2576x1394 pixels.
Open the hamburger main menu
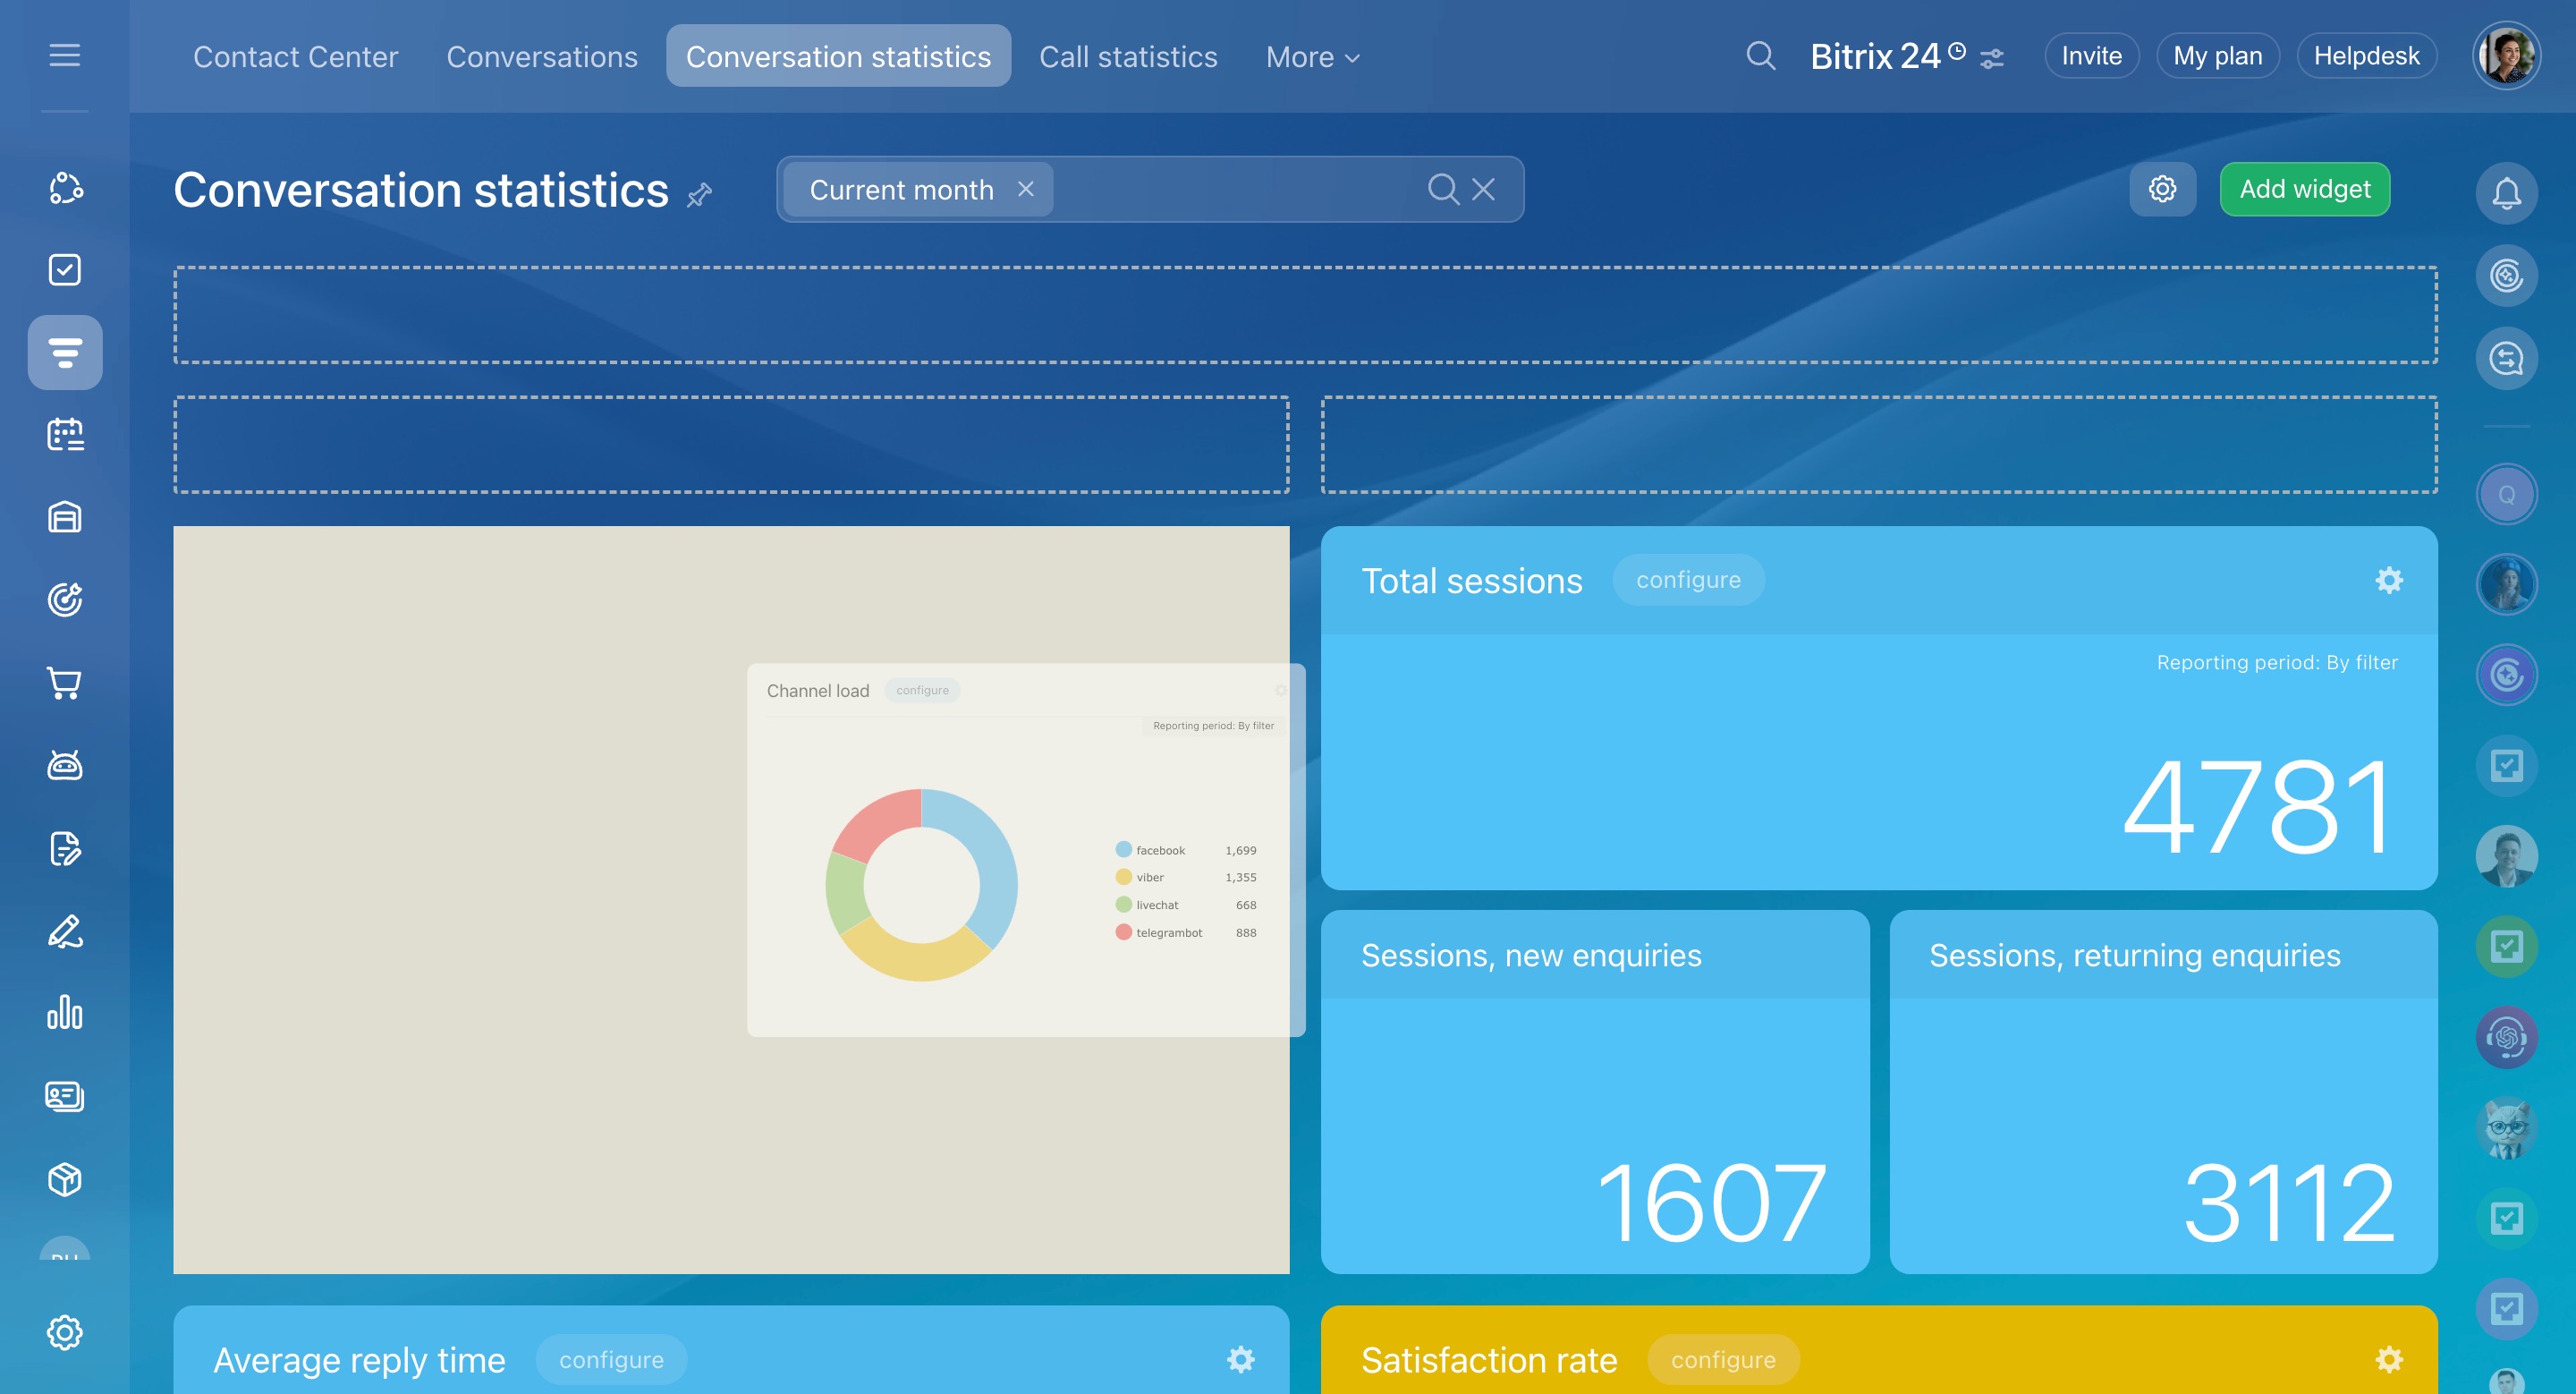[x=64, y=55]
